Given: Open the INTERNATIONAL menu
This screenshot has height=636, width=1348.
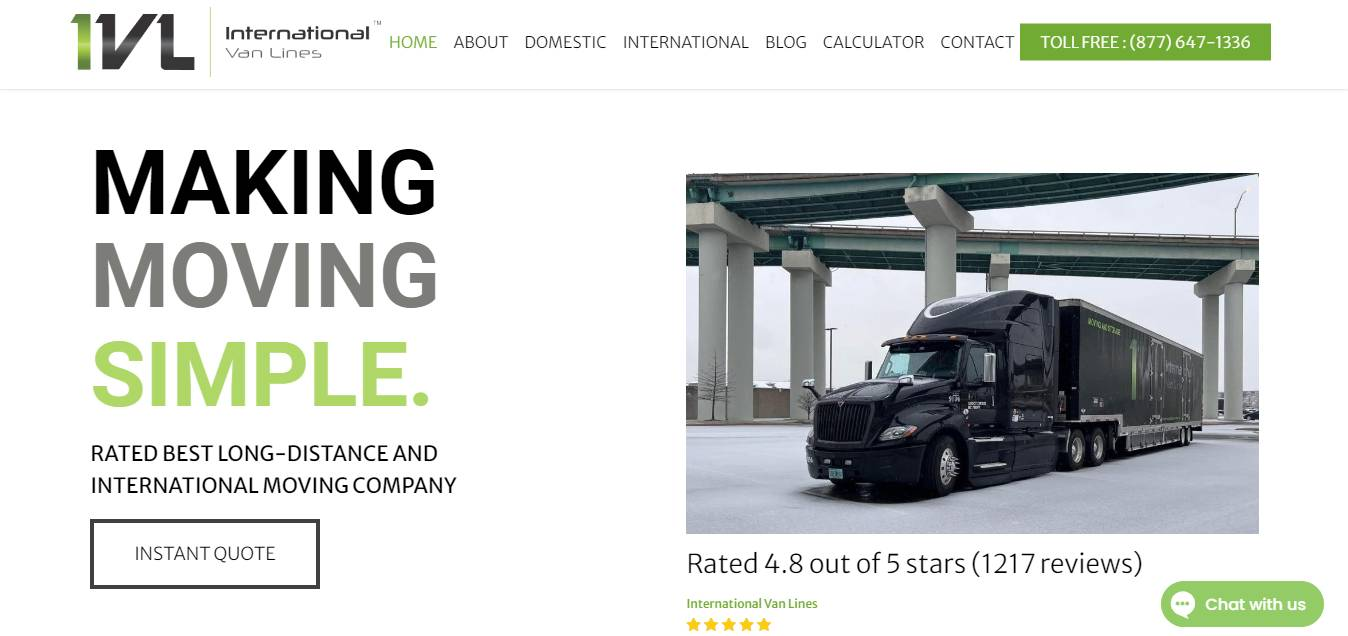Looking at the screenshot, I should point(685,42).
